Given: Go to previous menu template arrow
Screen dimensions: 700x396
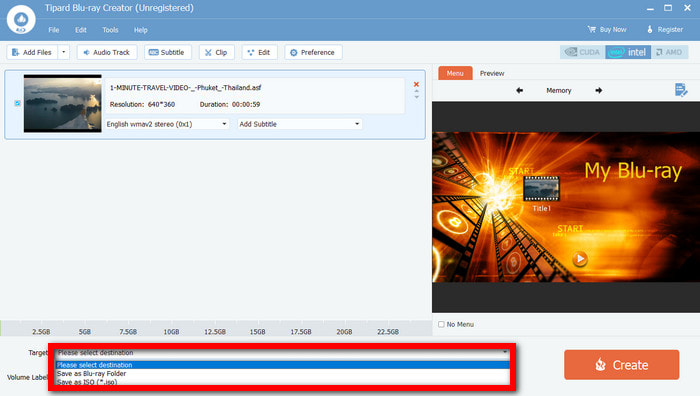Looking at the screenshot, I should coord(519,90).
